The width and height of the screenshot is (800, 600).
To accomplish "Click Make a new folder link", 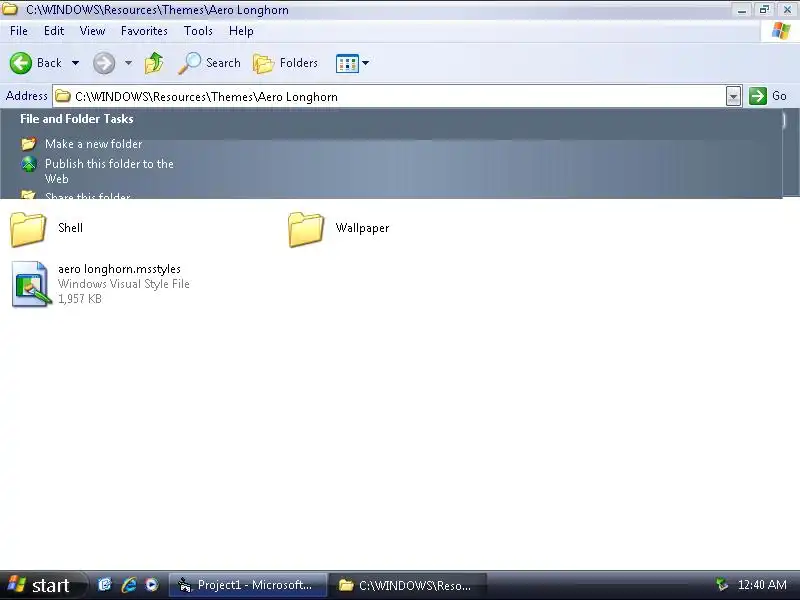I will (94, 144).
